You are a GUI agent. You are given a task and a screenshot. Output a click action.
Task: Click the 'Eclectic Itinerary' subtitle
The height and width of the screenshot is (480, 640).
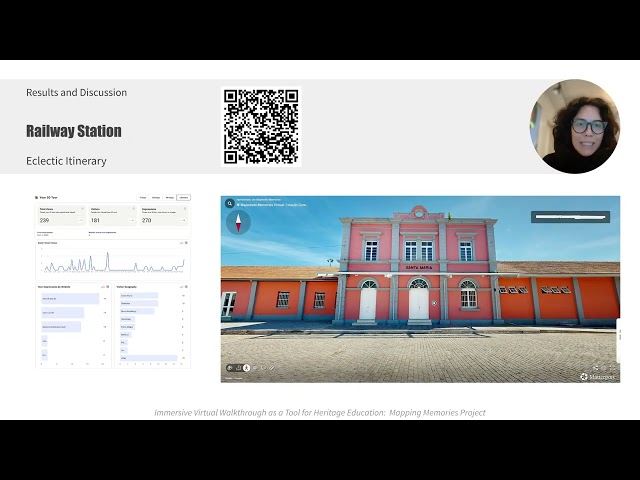pos(66,161)
